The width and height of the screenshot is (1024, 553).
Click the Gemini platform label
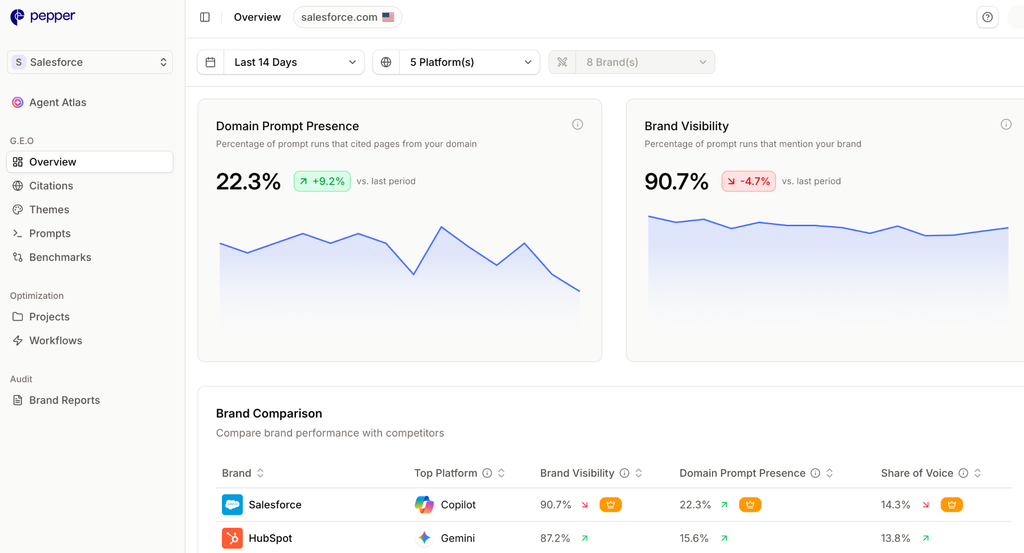coord(458,538)
